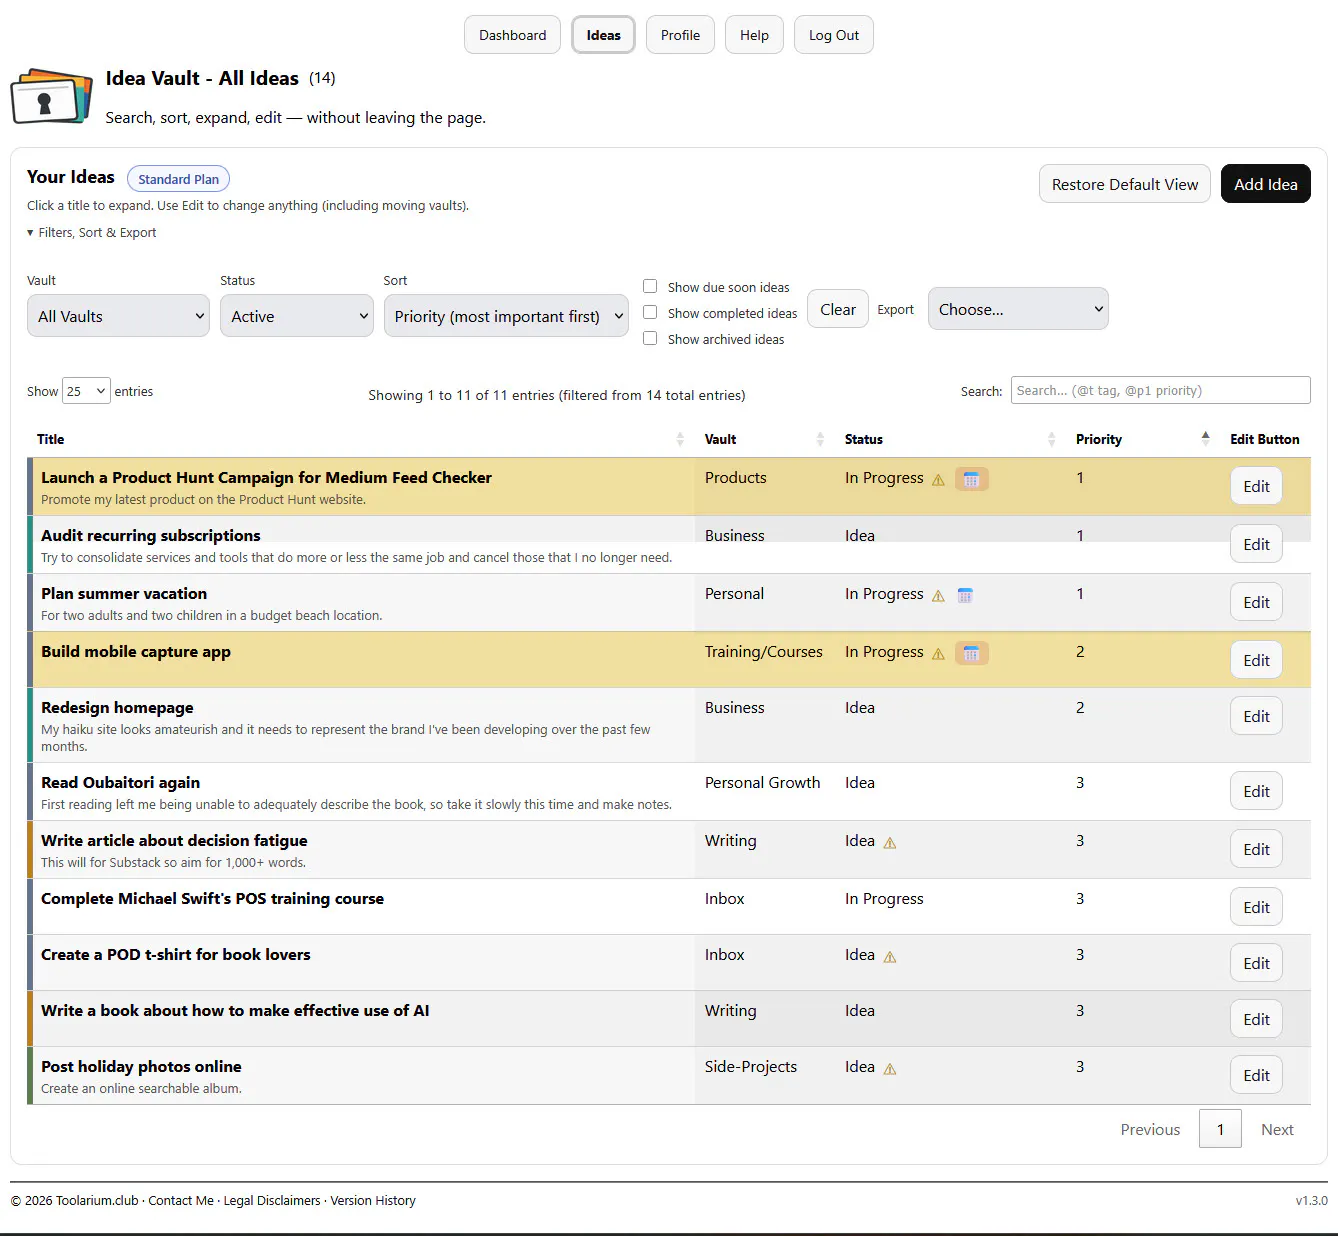Expand Build mobile capture app title

pyautogui.click(x=136, y=651)
